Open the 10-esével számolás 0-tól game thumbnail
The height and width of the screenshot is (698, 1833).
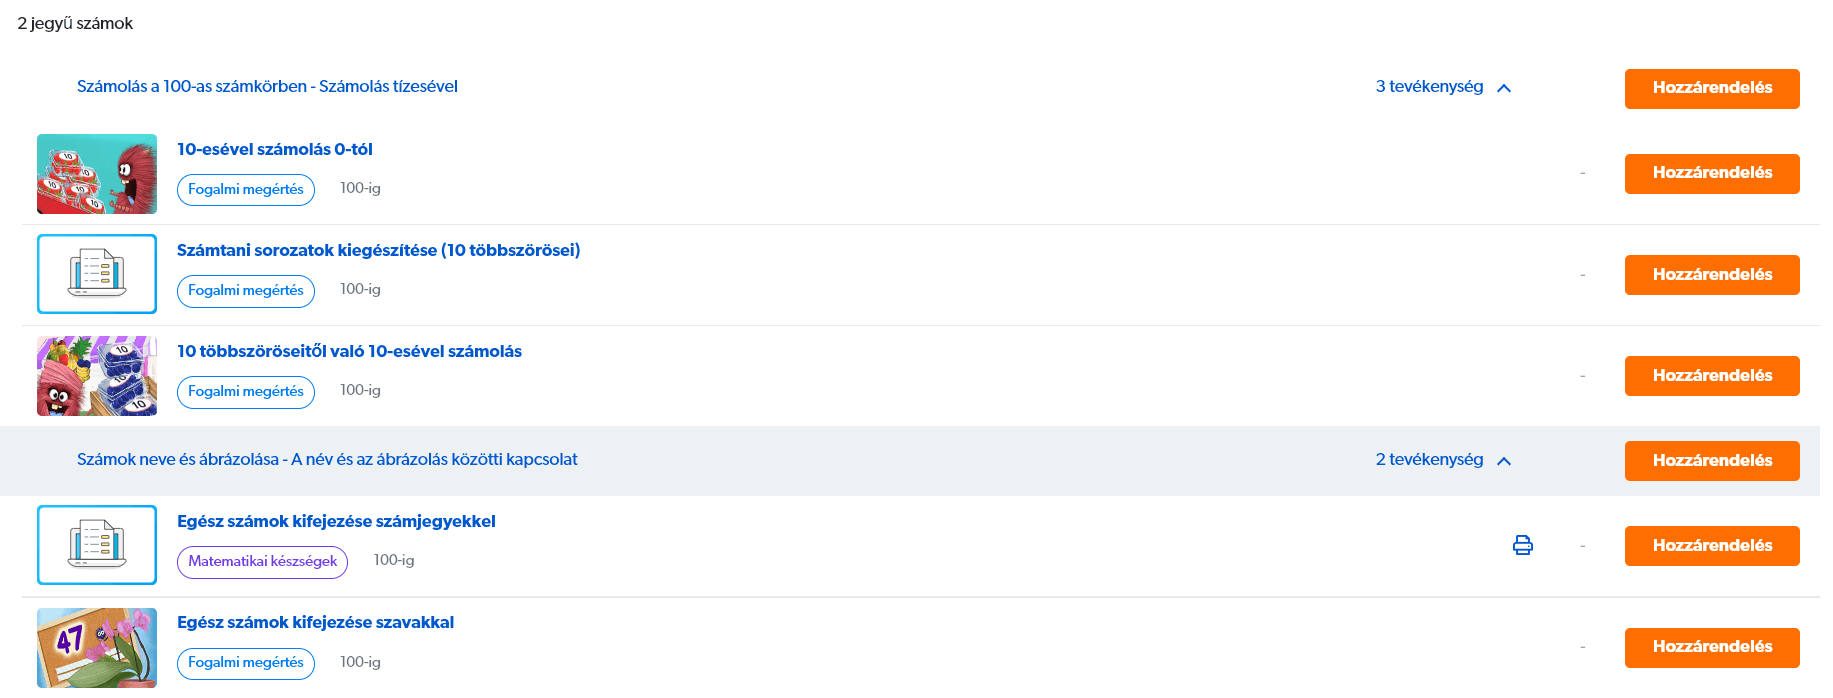[97, 174]
